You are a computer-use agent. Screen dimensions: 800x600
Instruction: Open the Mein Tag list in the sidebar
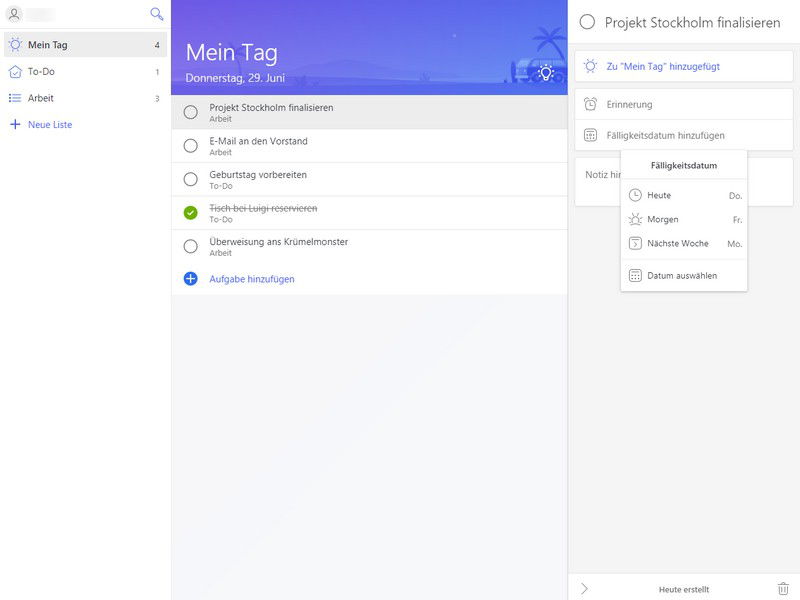(85, 44)
